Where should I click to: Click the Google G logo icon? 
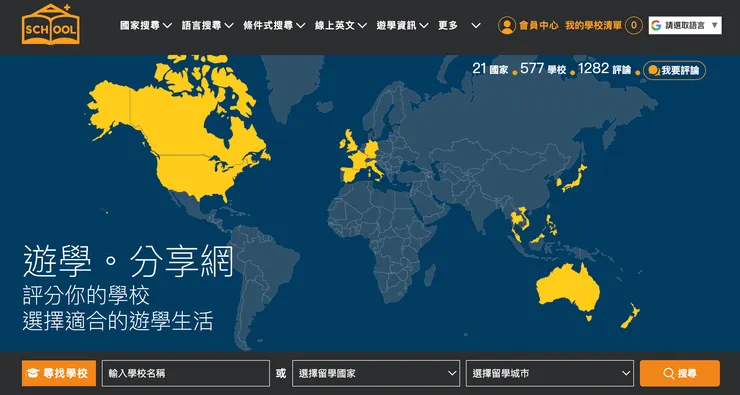coord(656,25)
